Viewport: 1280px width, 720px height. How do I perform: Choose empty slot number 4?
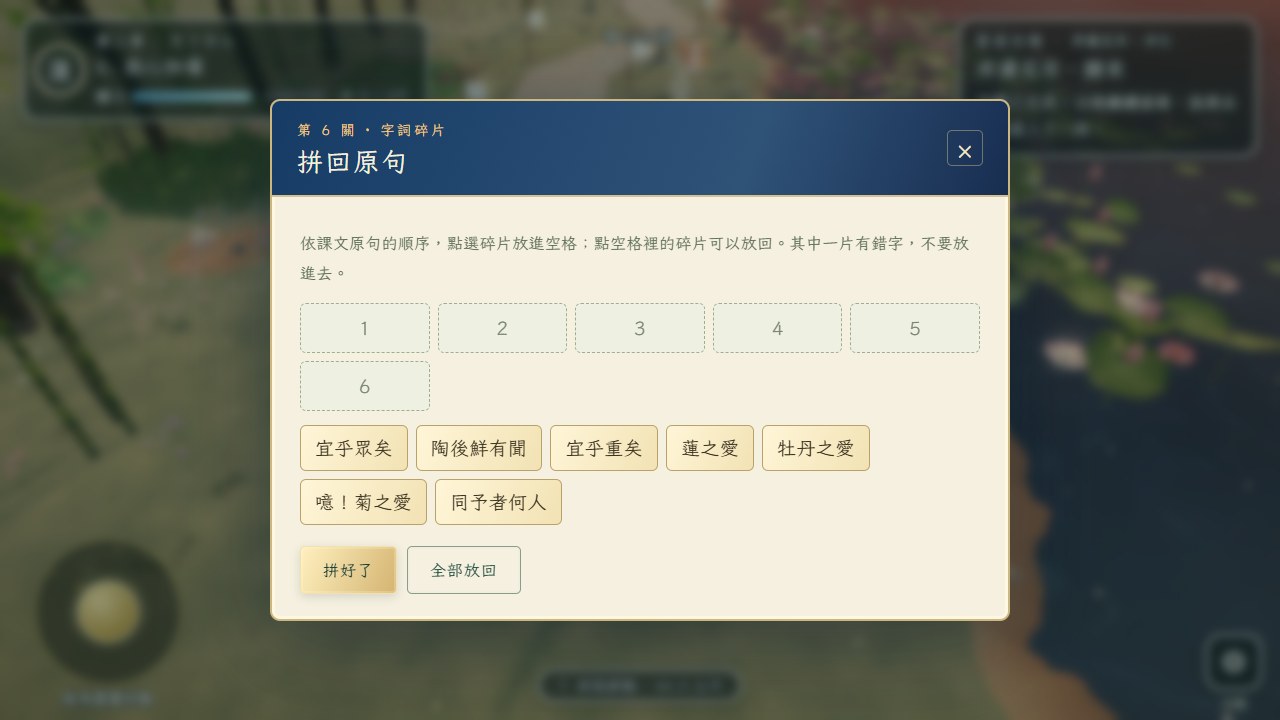pyautogui.click(x=777, y=328)
